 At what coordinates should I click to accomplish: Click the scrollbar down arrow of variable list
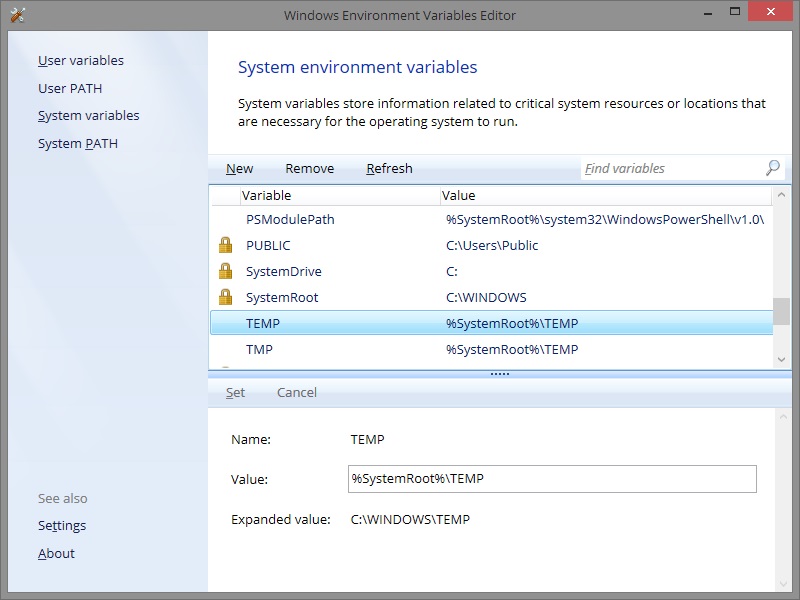783,359
